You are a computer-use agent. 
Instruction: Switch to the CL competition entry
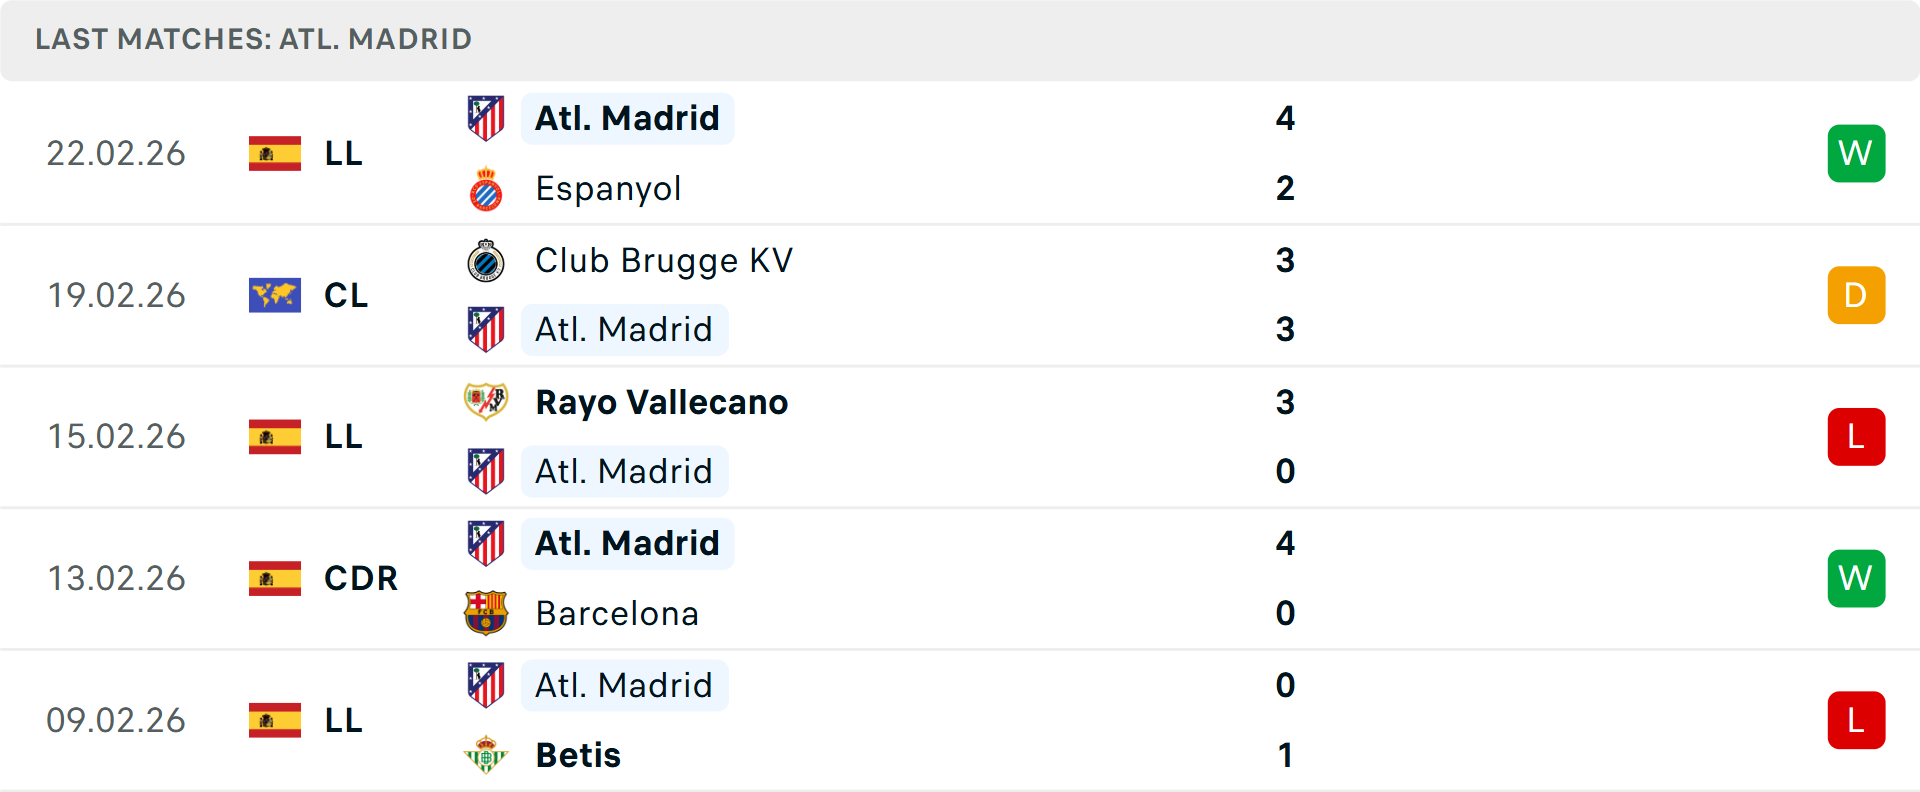(345, 295)
